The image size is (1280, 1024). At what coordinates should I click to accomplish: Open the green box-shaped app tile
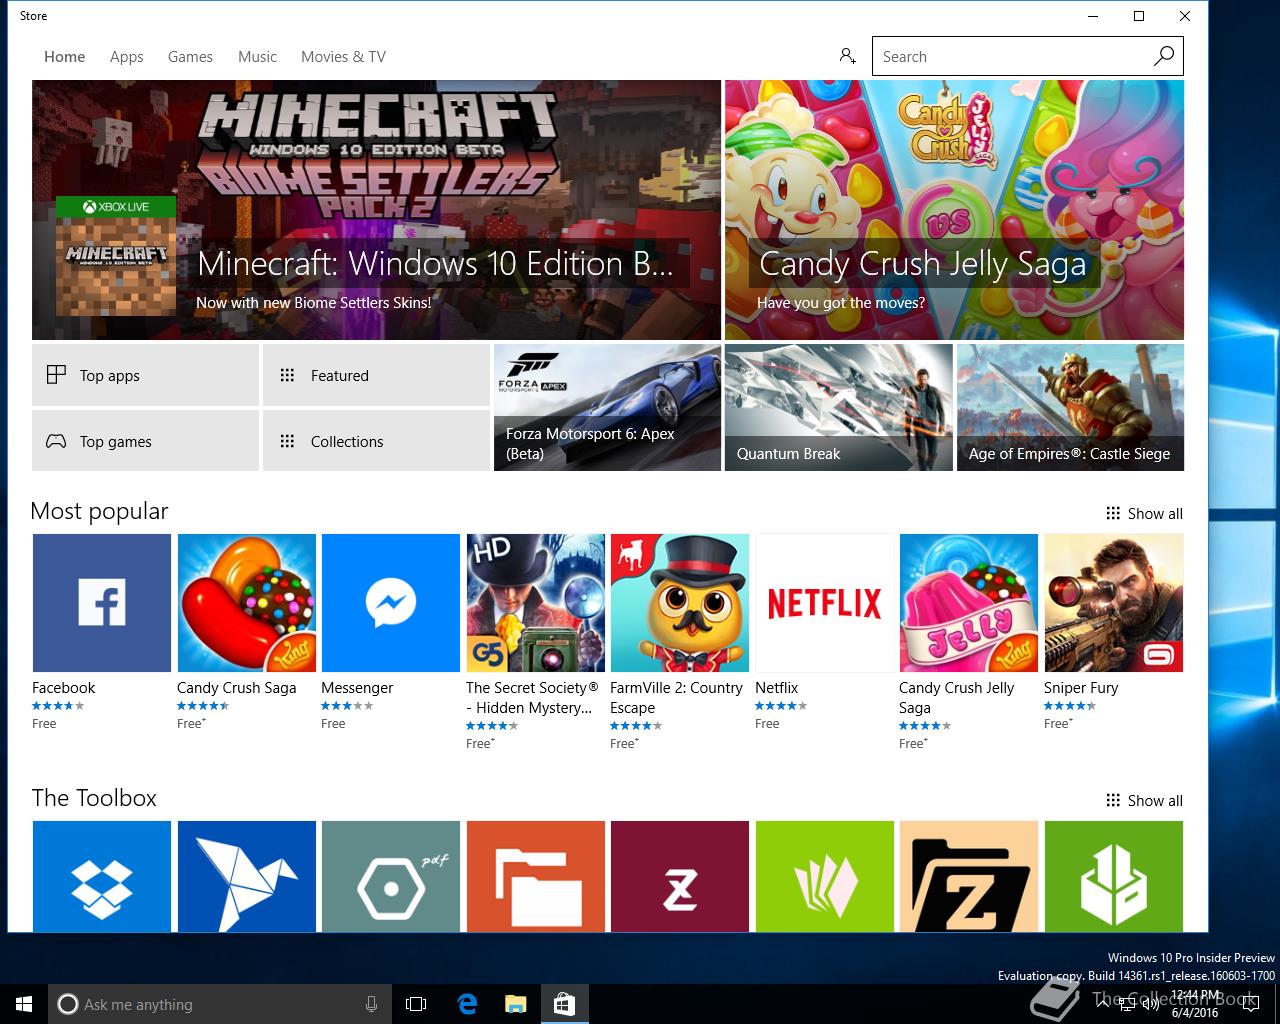click(1113, 877)
